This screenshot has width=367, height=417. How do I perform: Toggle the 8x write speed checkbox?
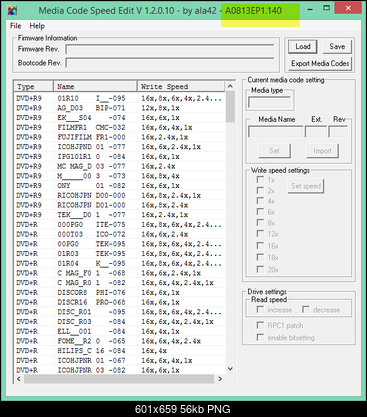pos(260,223)
